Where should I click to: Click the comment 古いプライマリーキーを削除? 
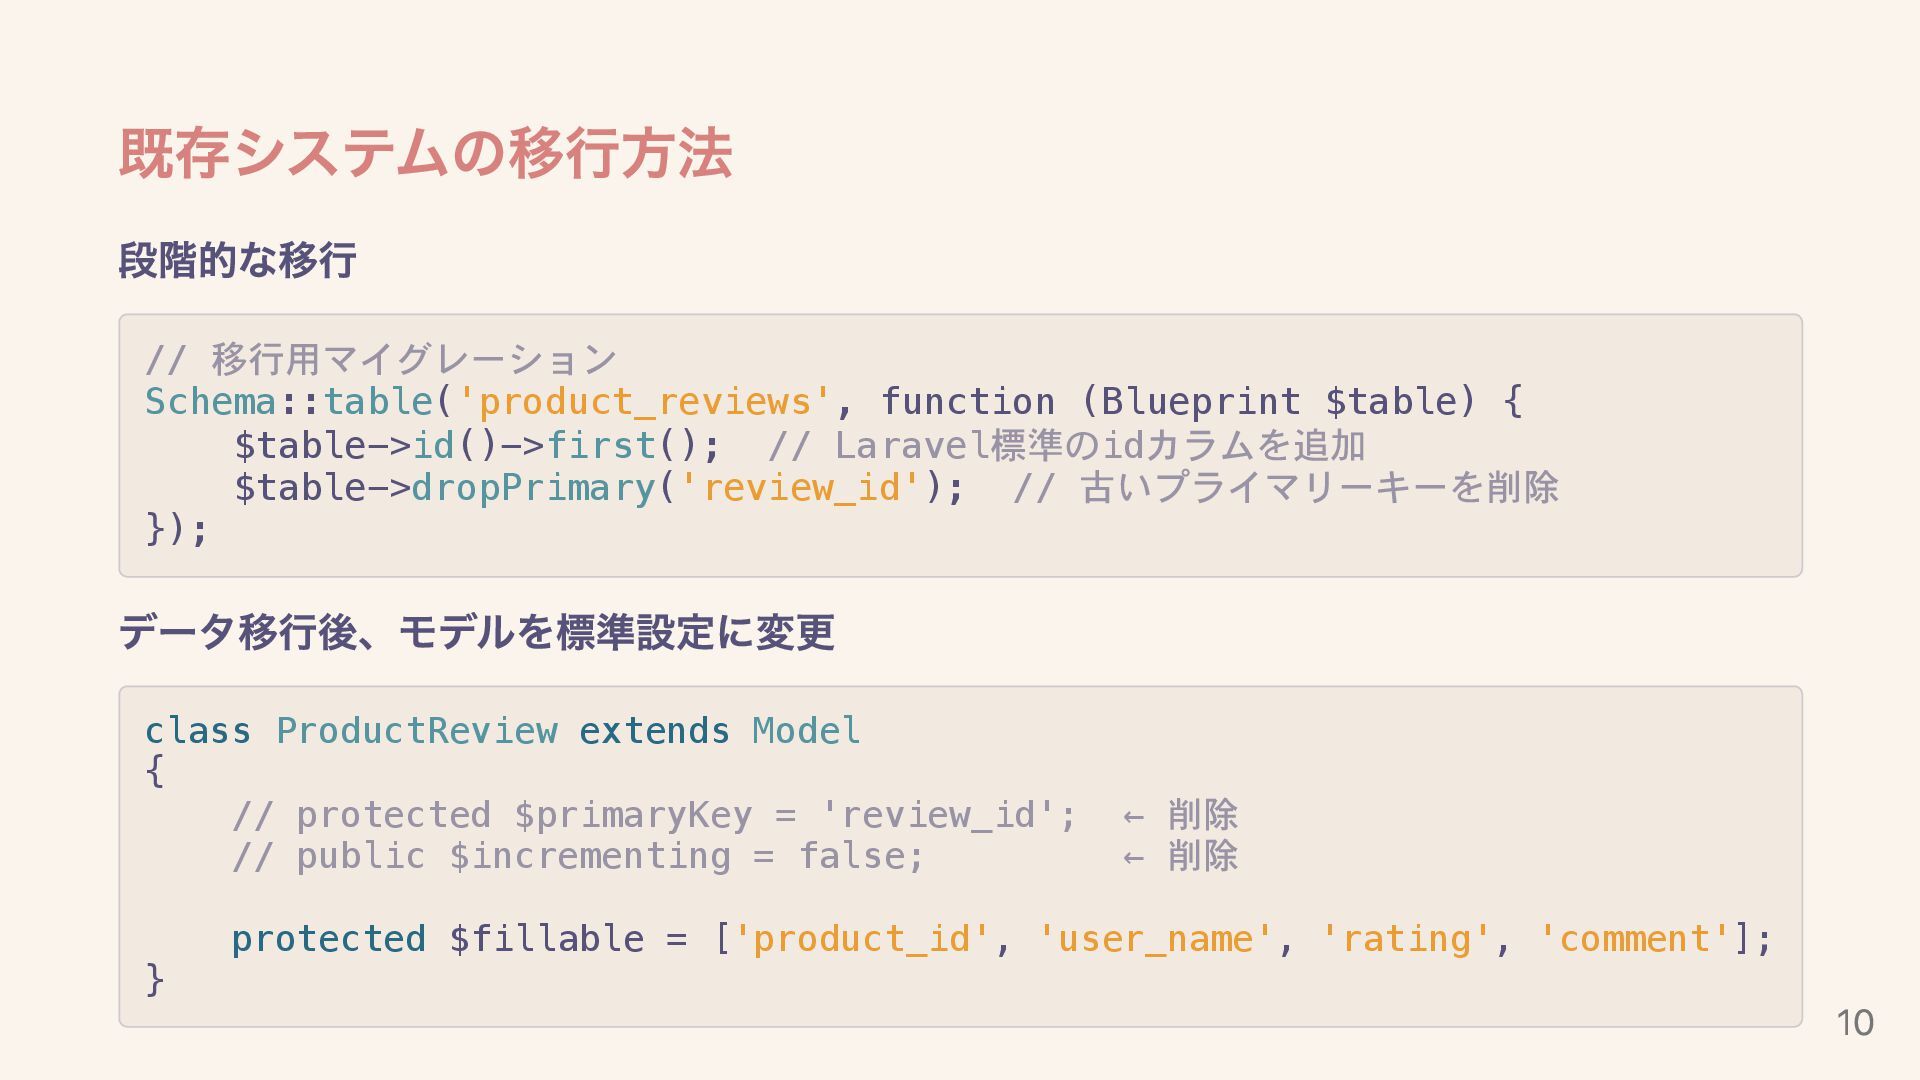pyautogui.click(x=1285, y=488)
